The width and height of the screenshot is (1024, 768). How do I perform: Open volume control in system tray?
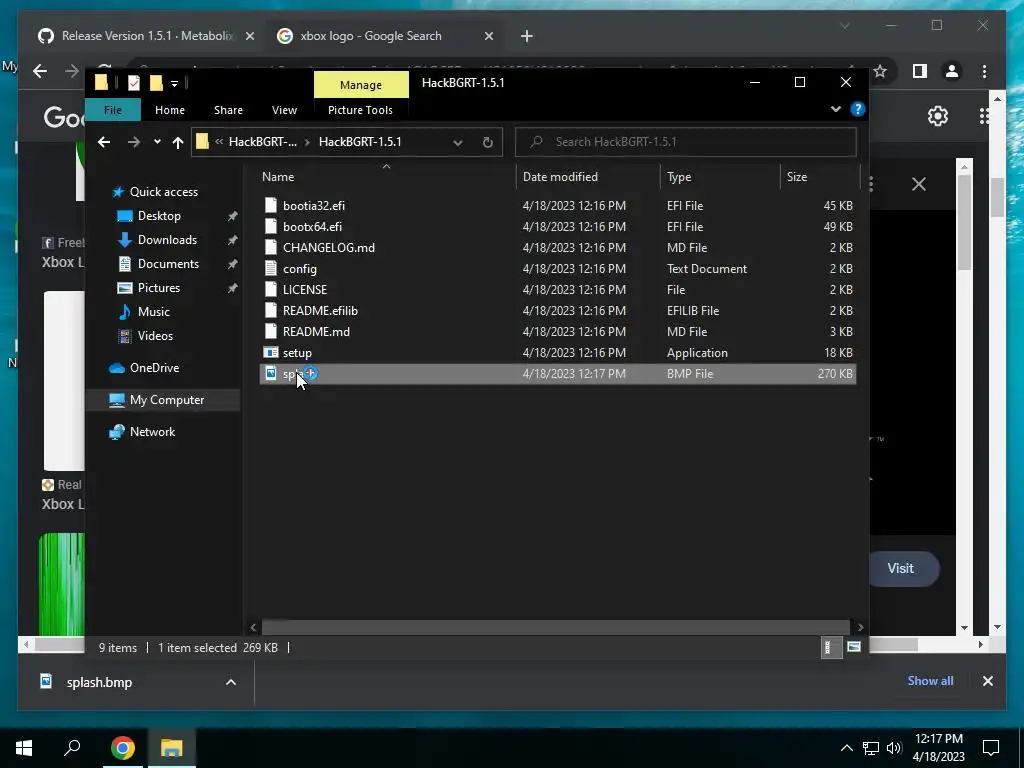[x=894, y=748]
